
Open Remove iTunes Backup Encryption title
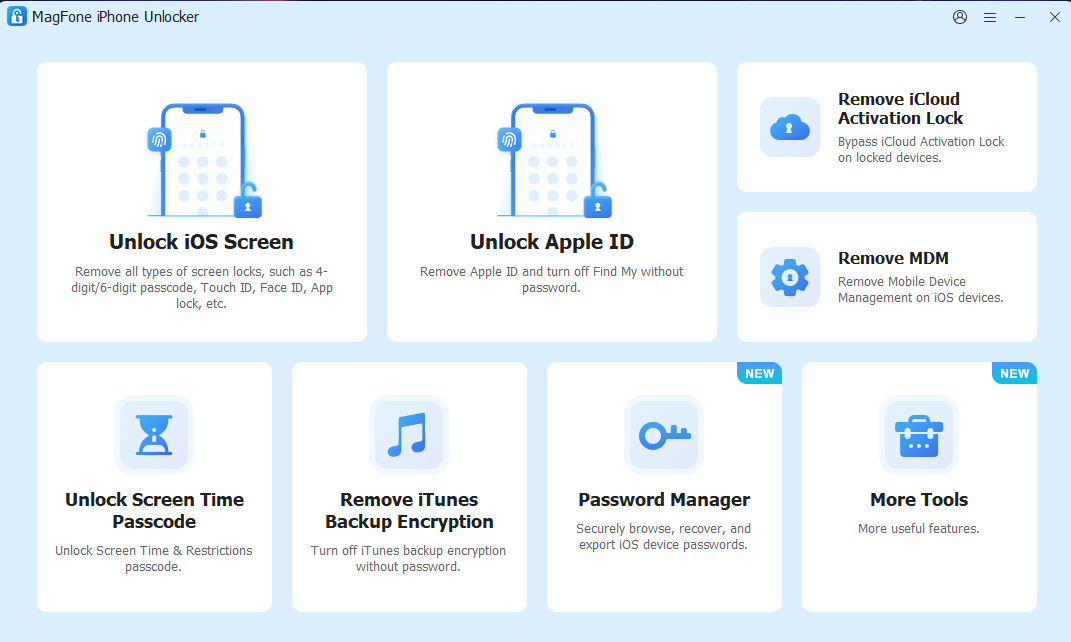tap(409, 510)
